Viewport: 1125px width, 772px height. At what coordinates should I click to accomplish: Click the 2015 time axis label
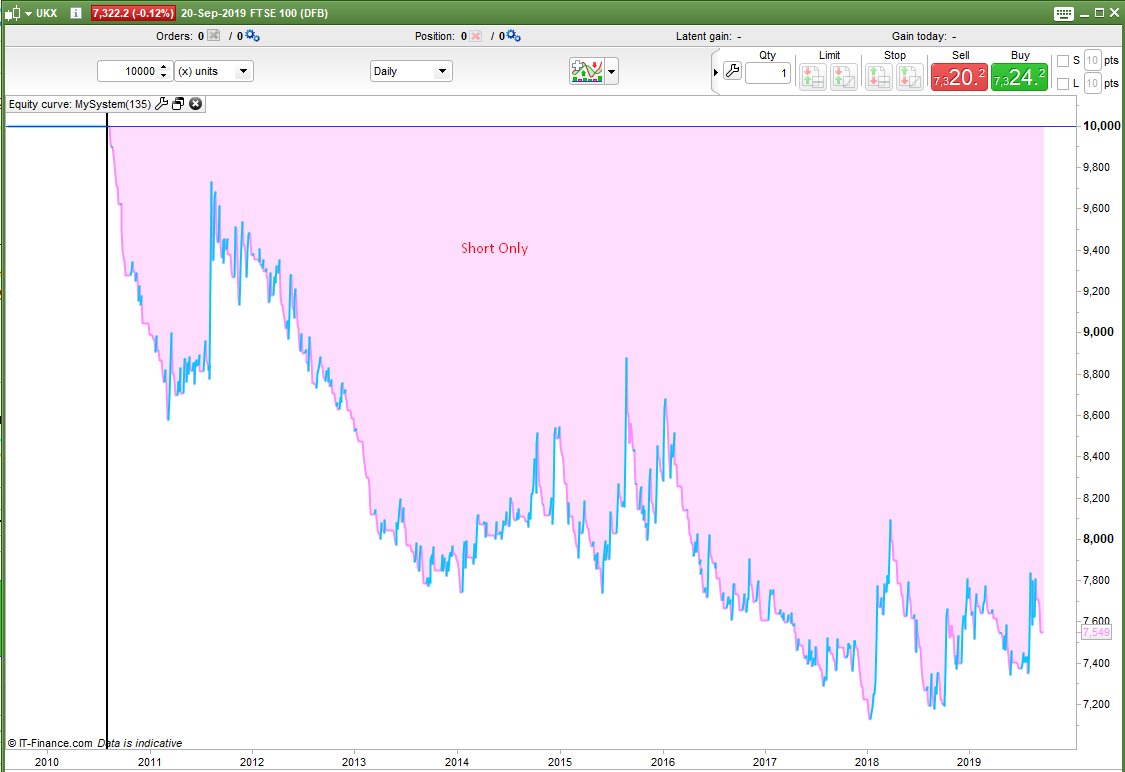point(560,762)
